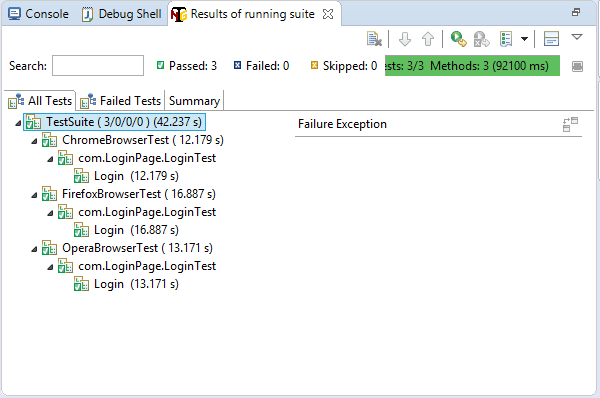Open the view menu triangle
This screenshot has width=600, height=398.
(x=577, y=37)
